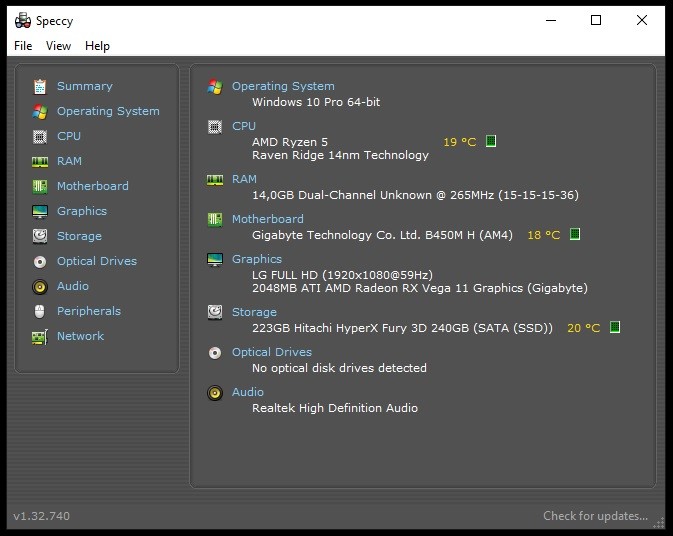Open the View menu

[x=58, y=46]
